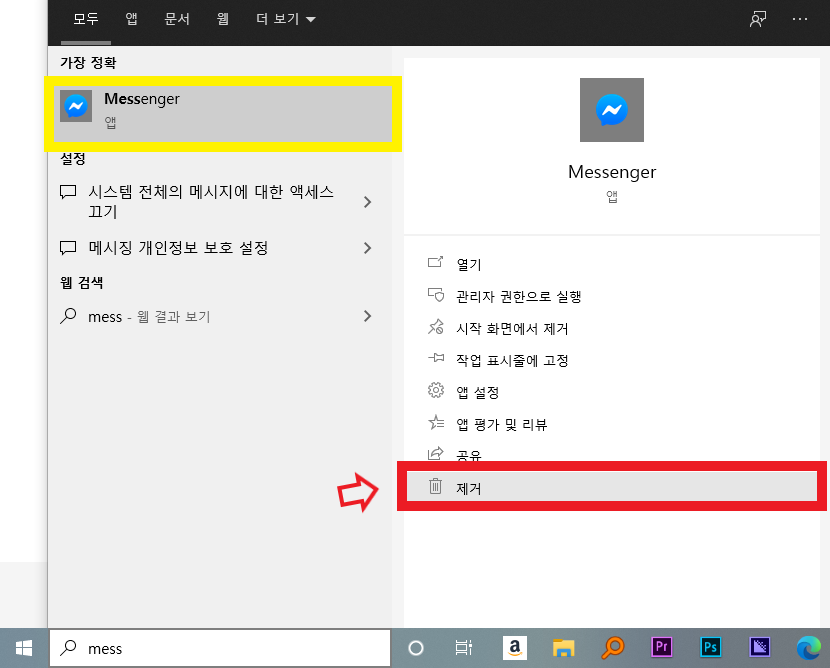Screen dimensions: 830x668
Task: Click 제거 to uninstall Messenger
Action: [x=611, y=486]
